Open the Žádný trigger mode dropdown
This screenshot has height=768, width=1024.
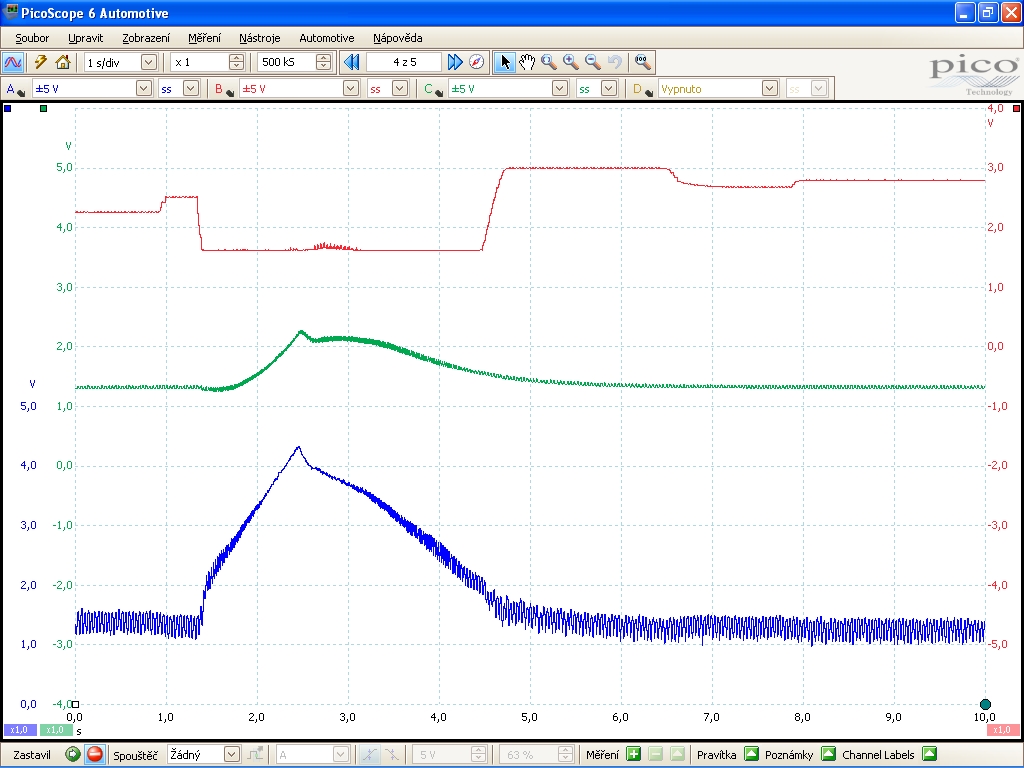pos(232,754)
